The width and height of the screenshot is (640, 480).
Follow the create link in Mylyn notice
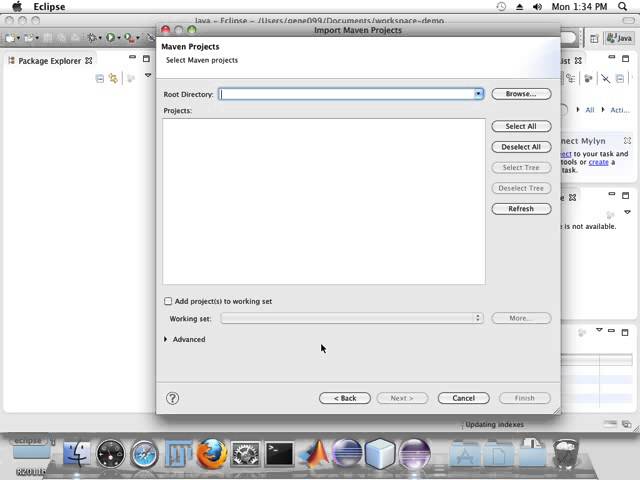[598, 162]
